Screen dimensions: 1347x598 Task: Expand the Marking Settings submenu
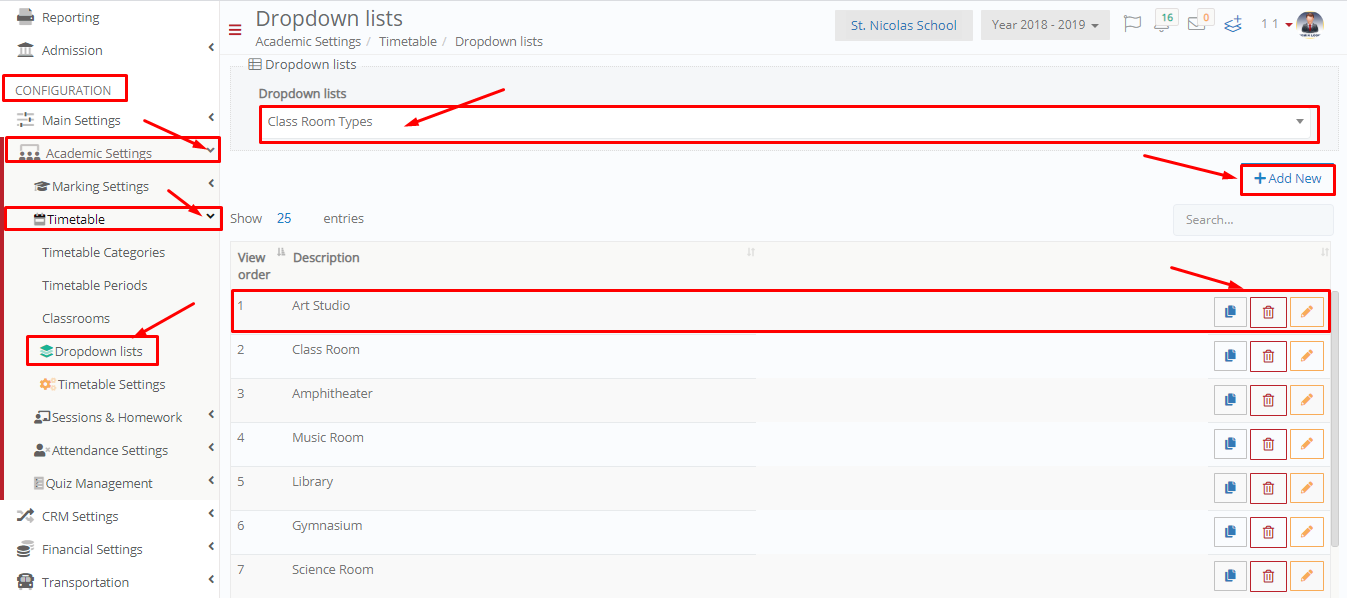pyautogui.click(x=112, y=186)
